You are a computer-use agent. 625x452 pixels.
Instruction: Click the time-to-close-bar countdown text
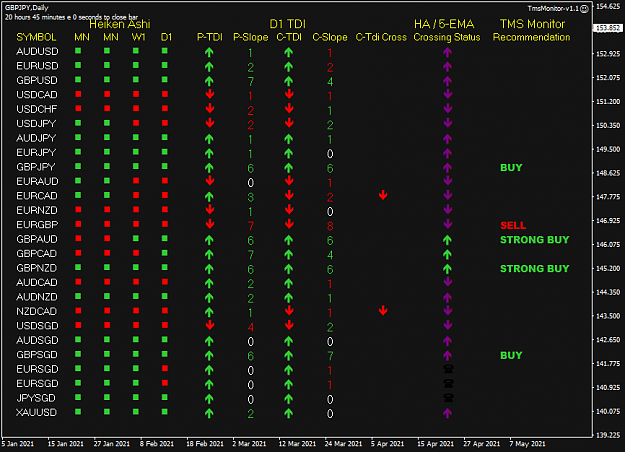pos(71,17)
